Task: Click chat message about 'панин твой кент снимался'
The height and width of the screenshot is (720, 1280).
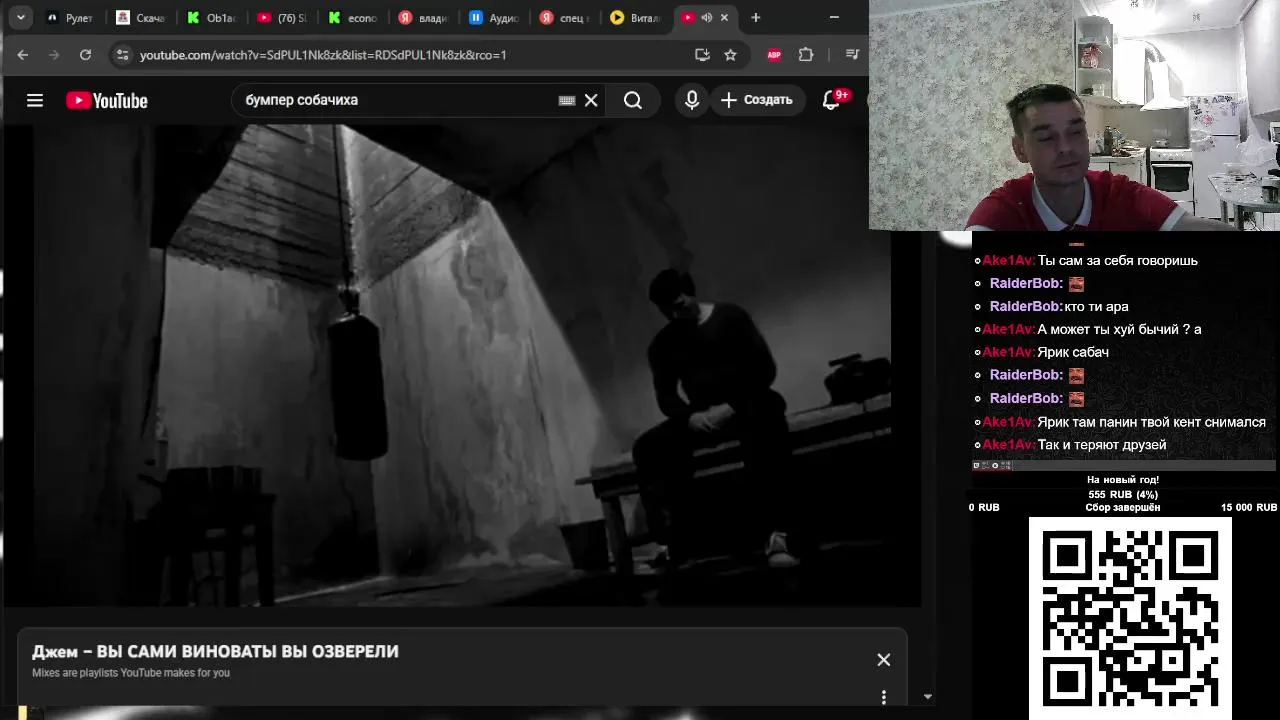Action: 1151,422
